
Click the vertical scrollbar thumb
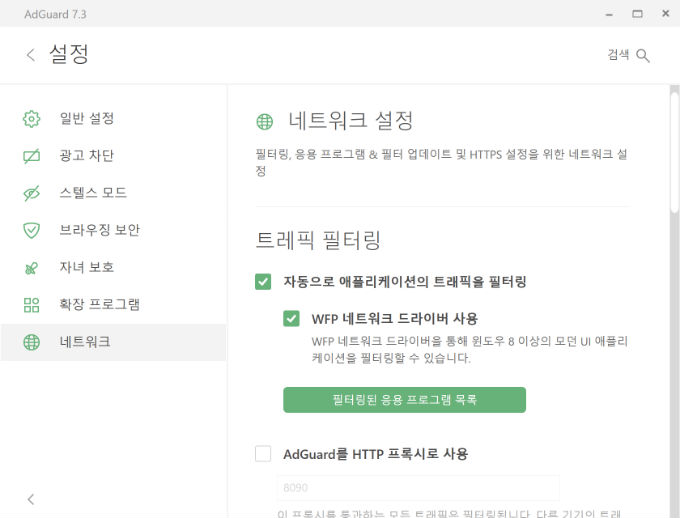(674, 152)
